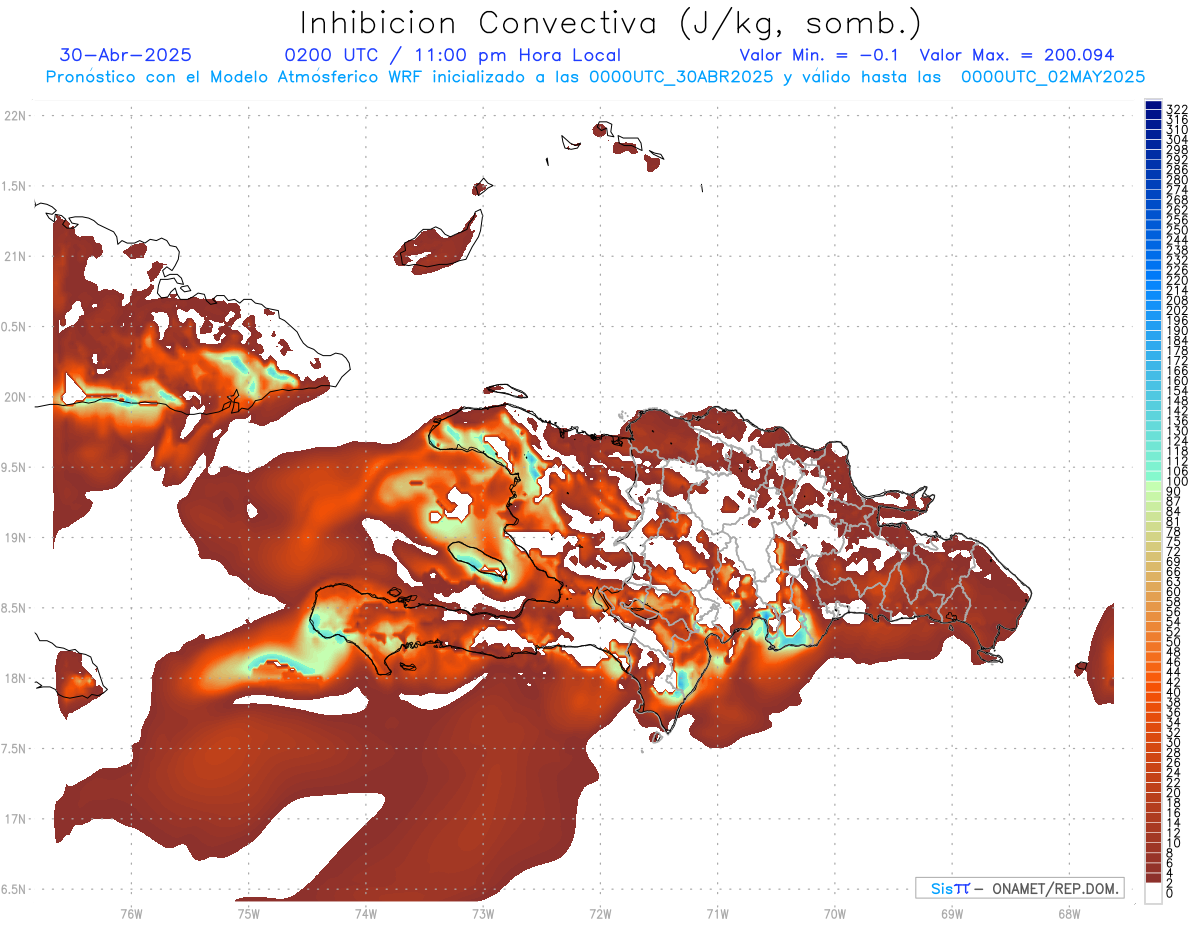Click the "0200 UTC / 11:00 pm Hora Local" text
This screenshot has width=1200, height=927.
453,55
